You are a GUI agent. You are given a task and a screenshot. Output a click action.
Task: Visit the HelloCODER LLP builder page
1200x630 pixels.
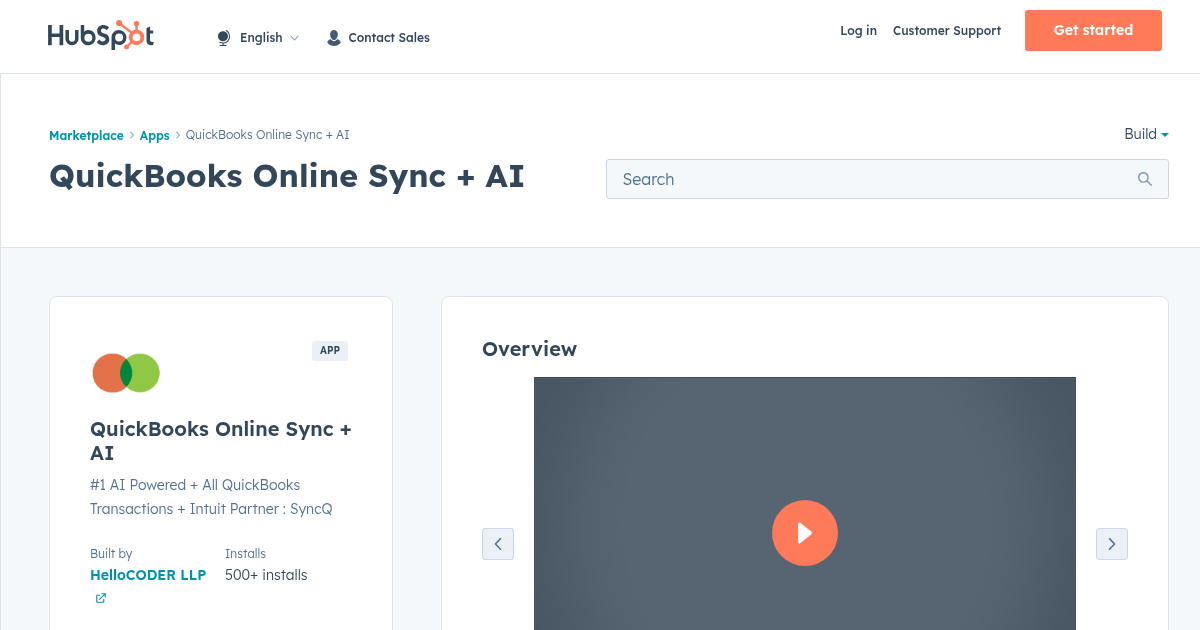point(148,575)
